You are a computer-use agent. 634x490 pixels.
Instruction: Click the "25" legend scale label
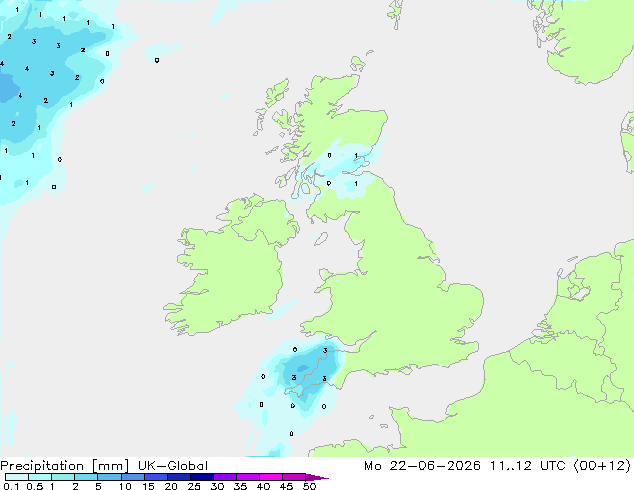(x=194, y=486)
